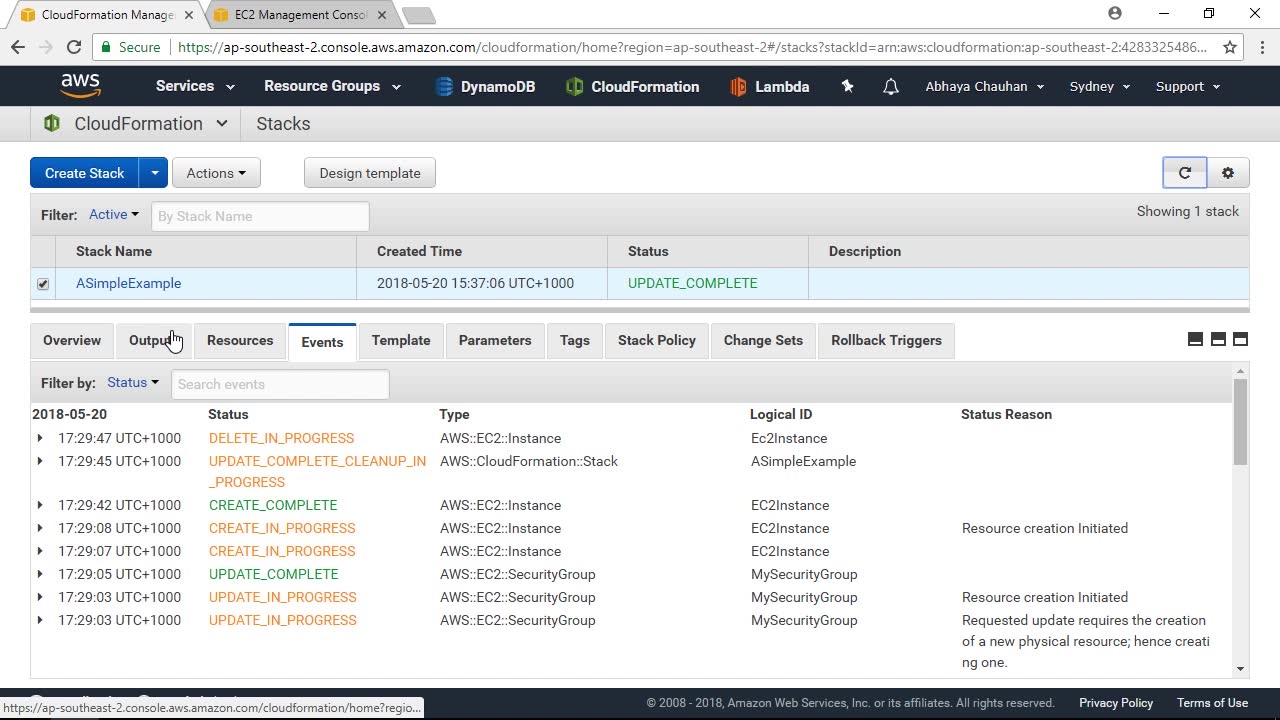
Task: Refresh the stacks list
Action: 1185,173
